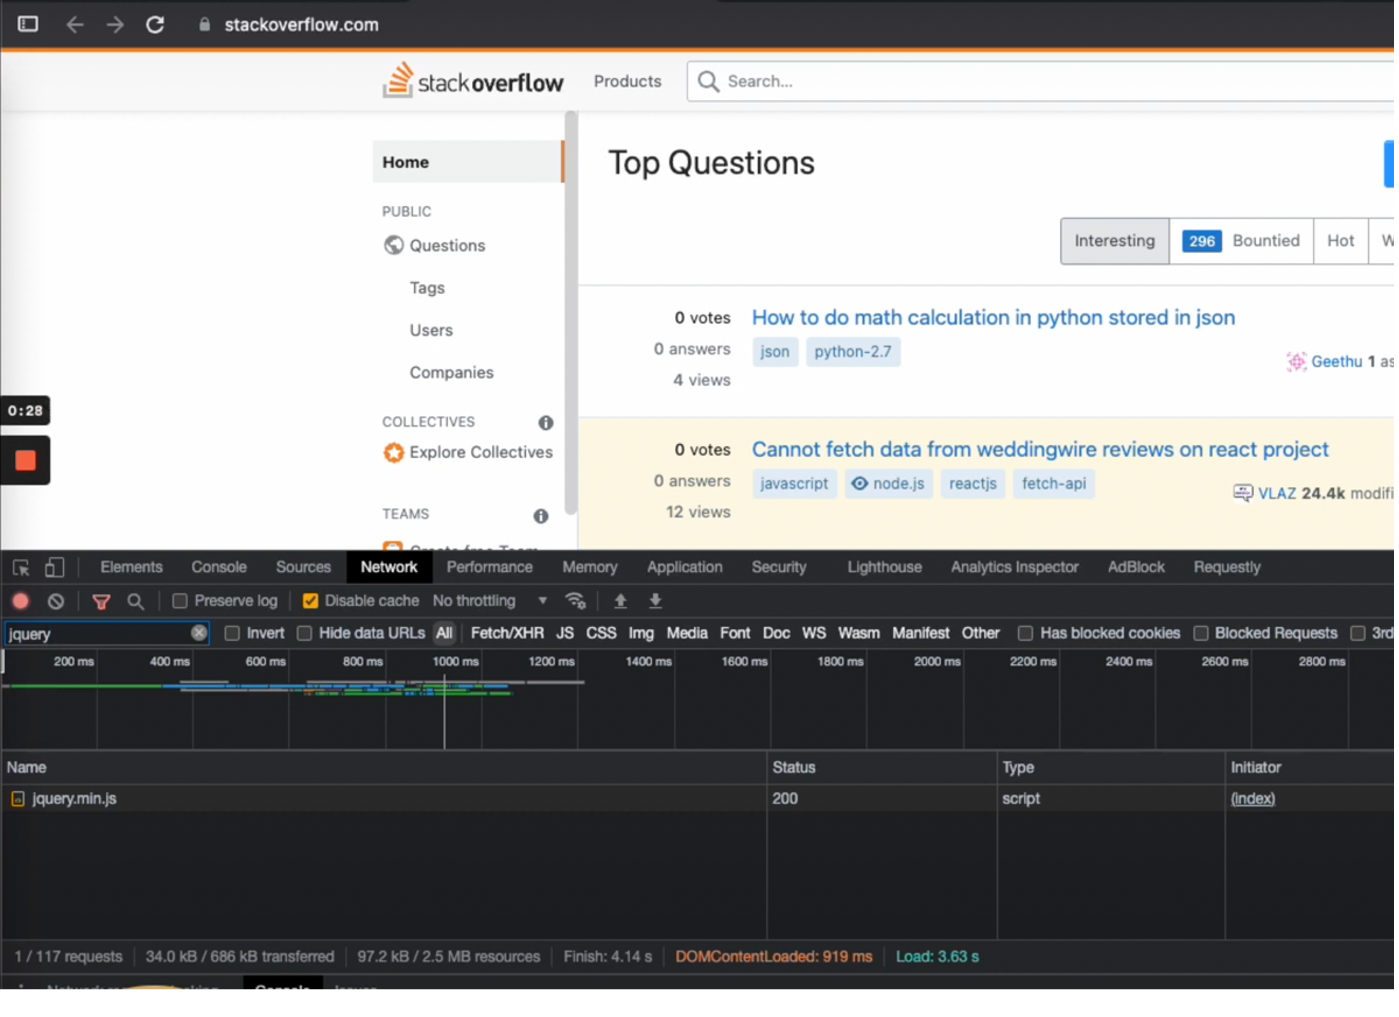Open network conditions wifi icon

(x=576, y=602)
